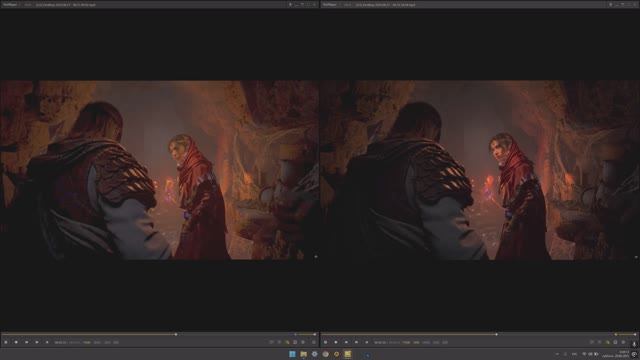Image resolution: width=640 pixels, height=360 pixels.
Task: Go to next file in the right player
Action: coord(356,342)
